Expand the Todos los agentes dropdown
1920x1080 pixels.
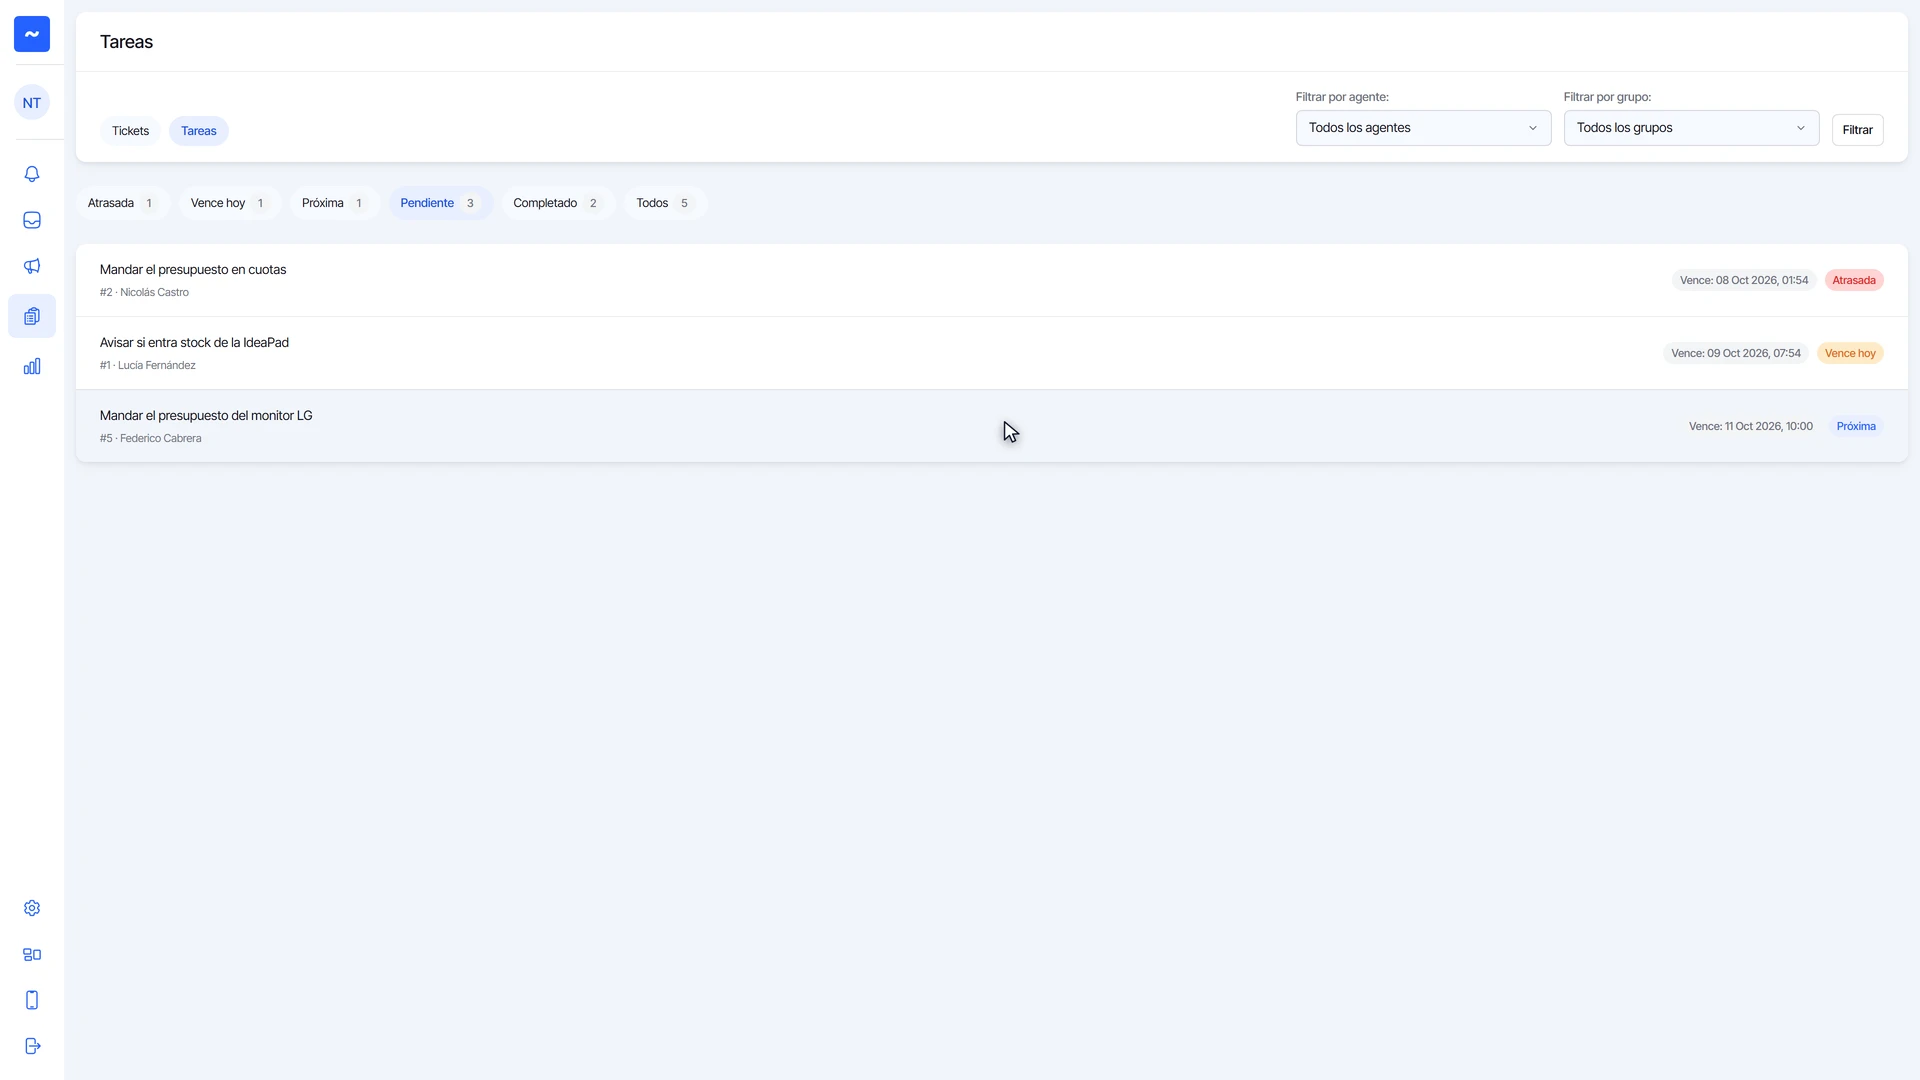(x=1423, y=128)
